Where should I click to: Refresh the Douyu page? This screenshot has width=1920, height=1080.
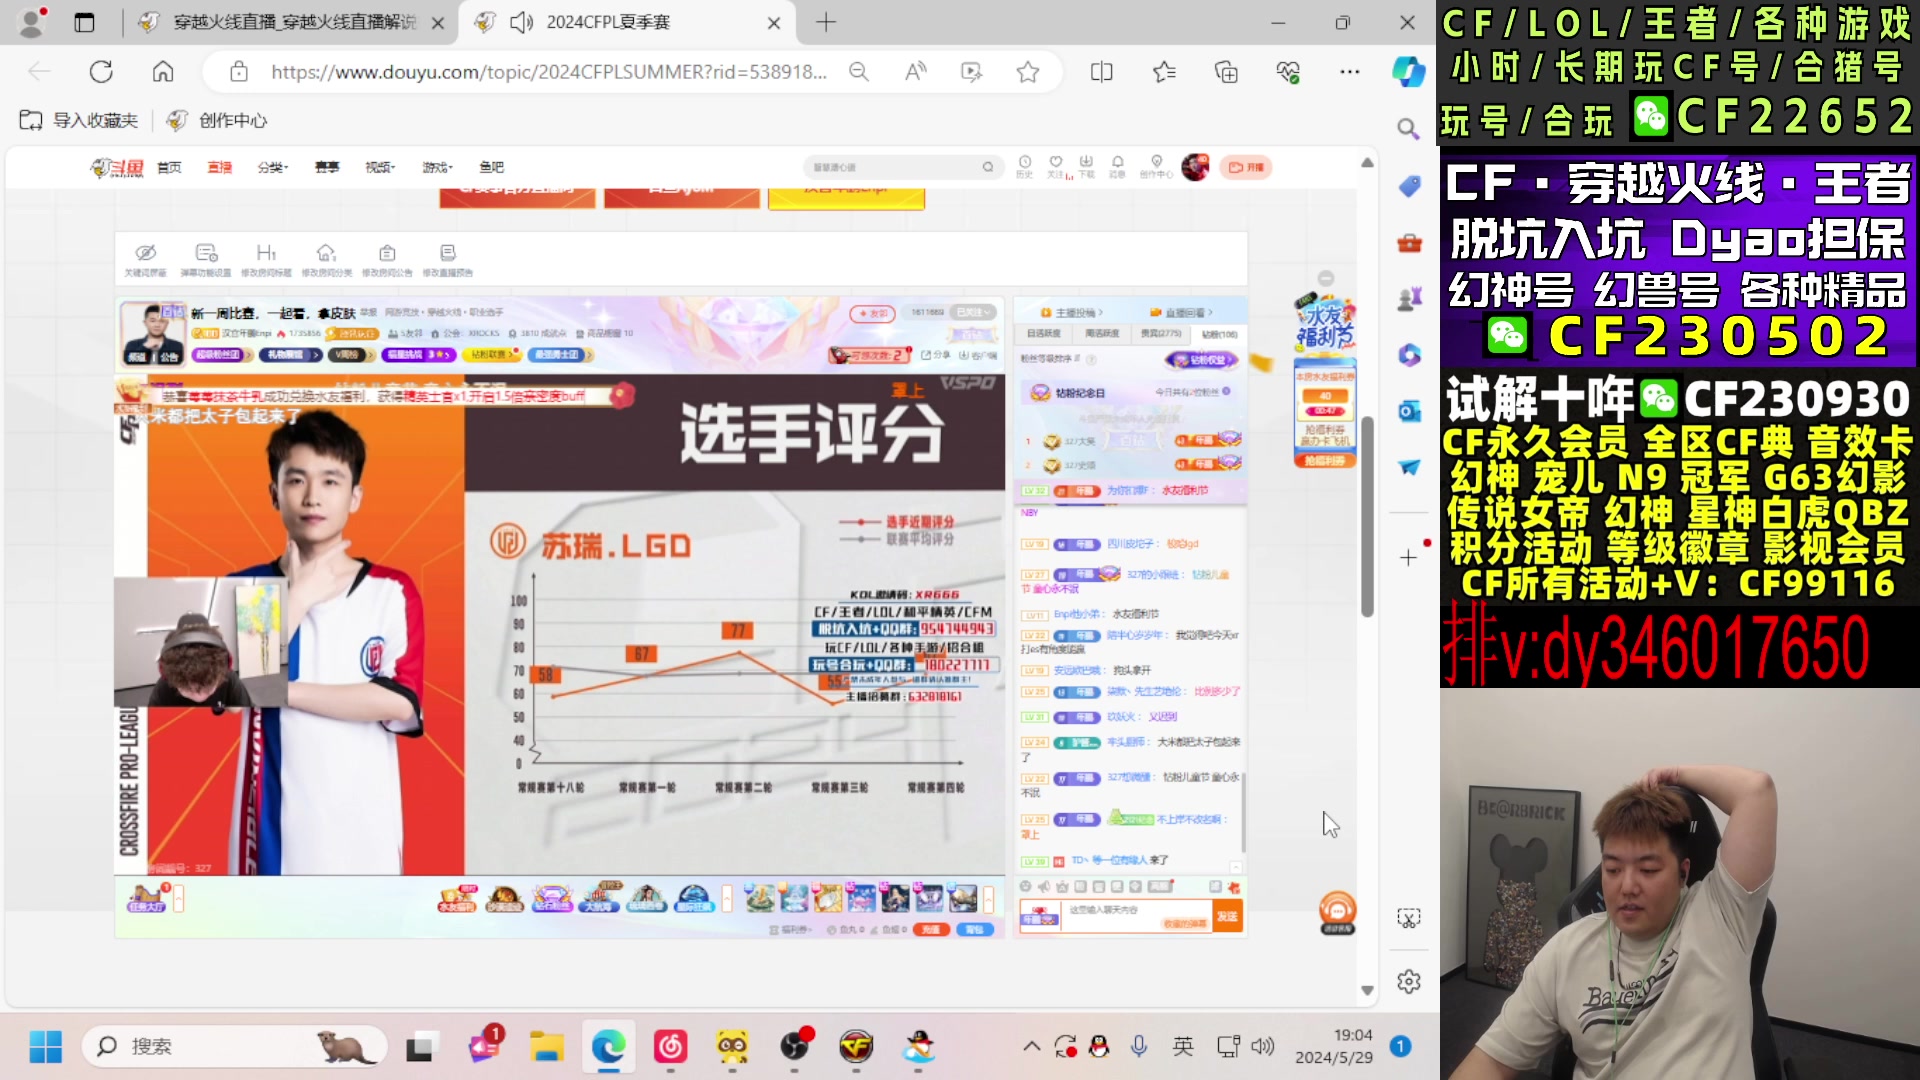101,72
